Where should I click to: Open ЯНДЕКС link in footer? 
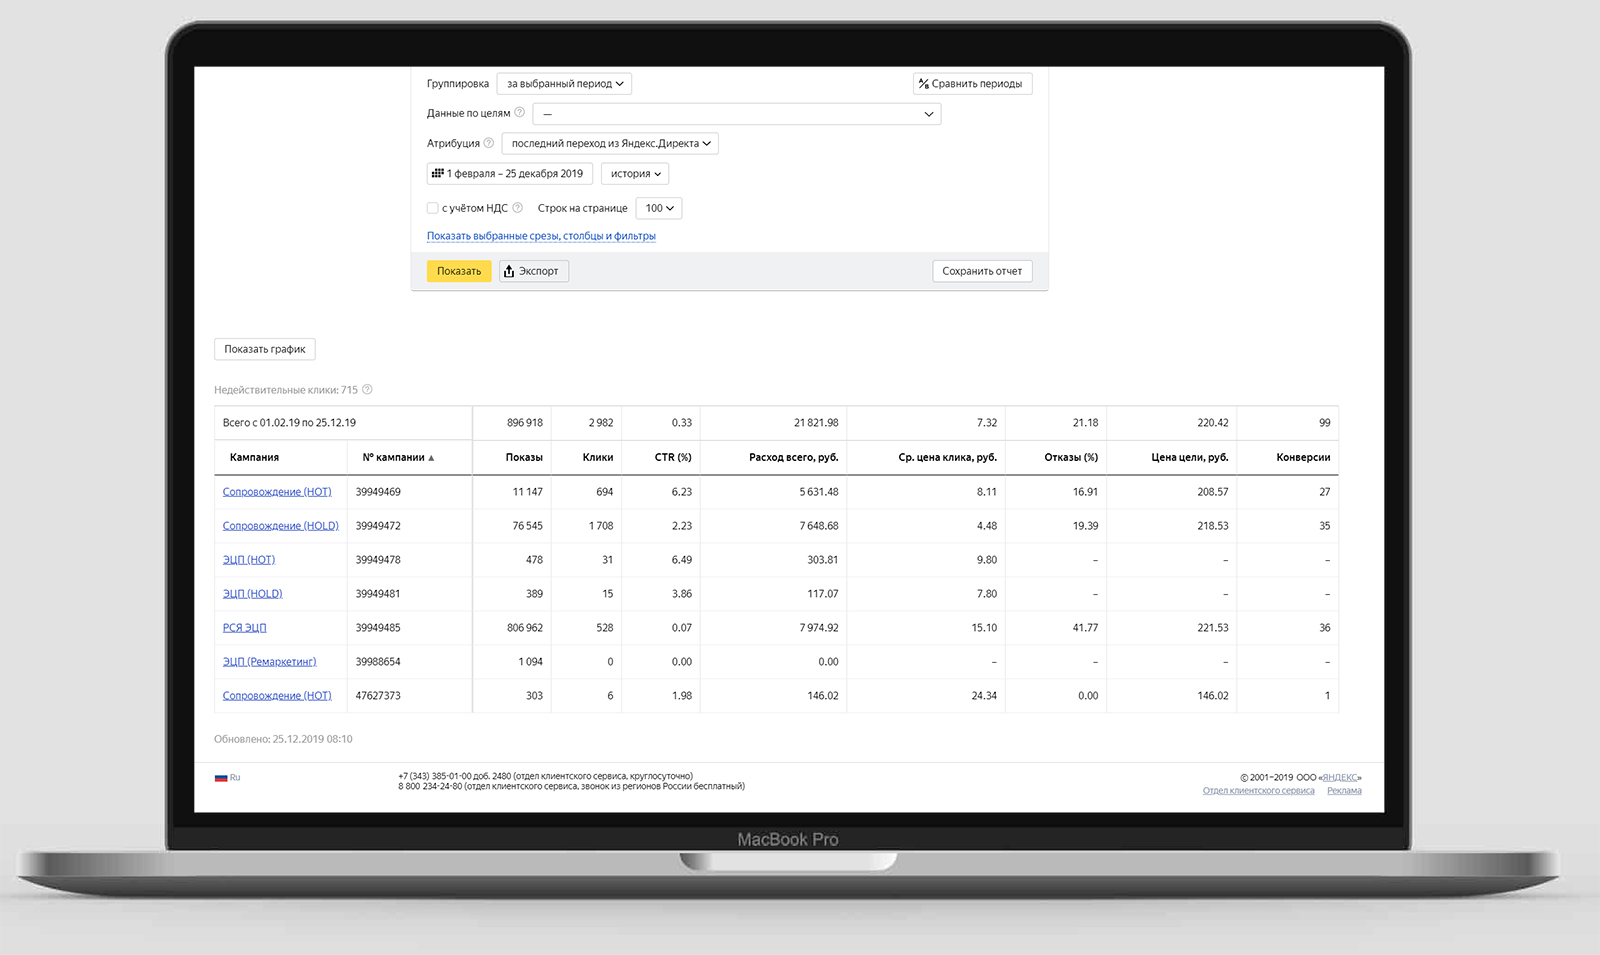(1340, 777)
